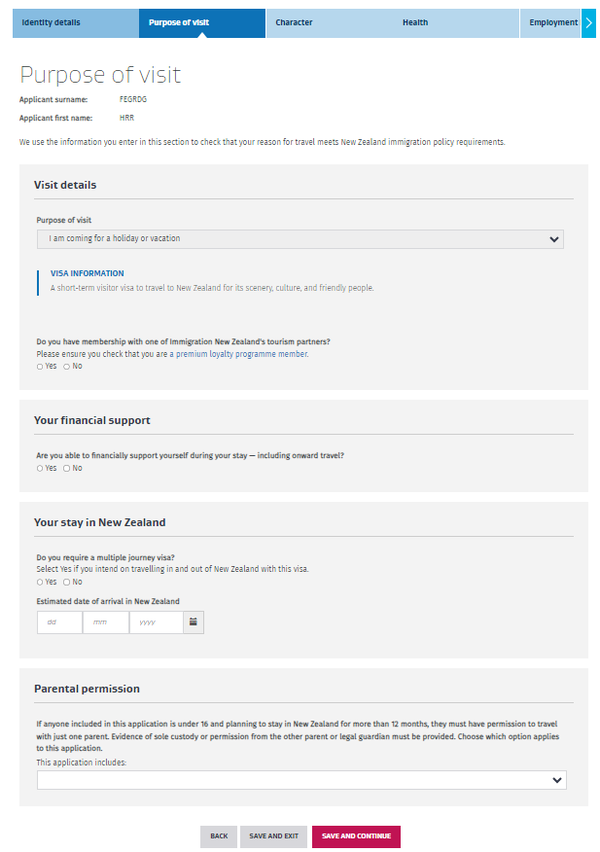
Task: Open the Health tab
Action: (x=415, y=22)
